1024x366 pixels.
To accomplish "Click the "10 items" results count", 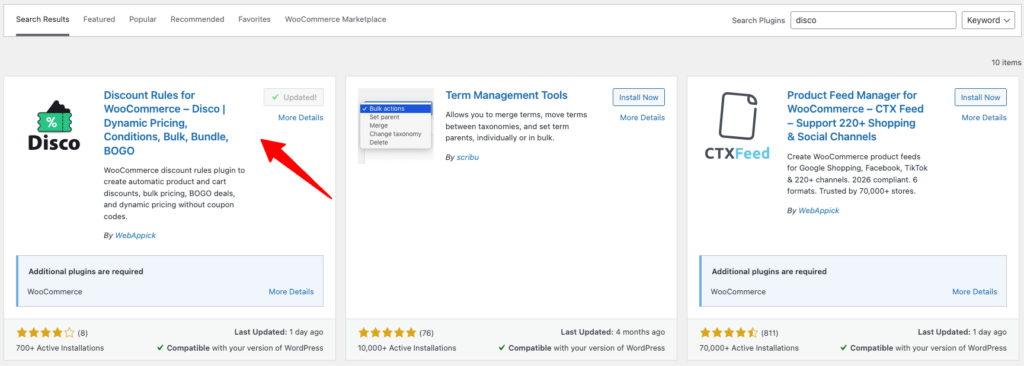I will tap(1006, 63).
